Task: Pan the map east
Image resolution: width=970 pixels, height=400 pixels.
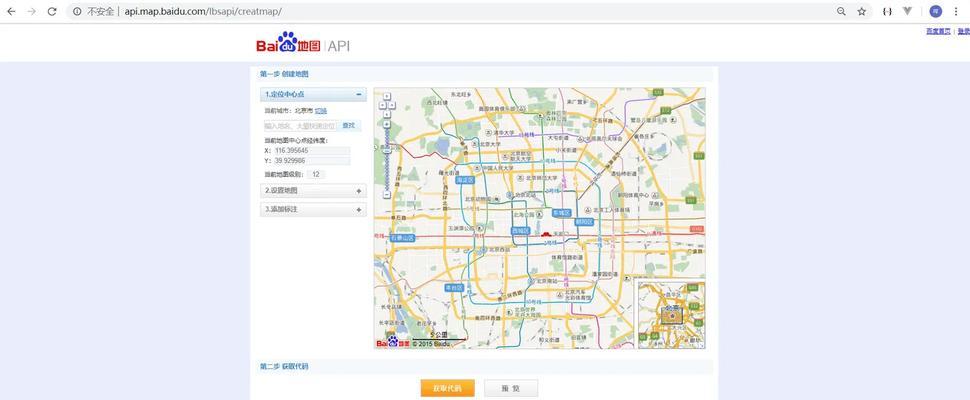Action: [x=392, y=105]
